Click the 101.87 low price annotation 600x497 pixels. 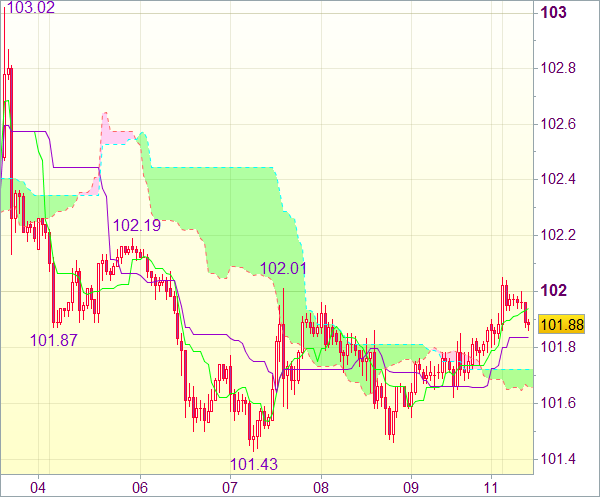[54, 340]
